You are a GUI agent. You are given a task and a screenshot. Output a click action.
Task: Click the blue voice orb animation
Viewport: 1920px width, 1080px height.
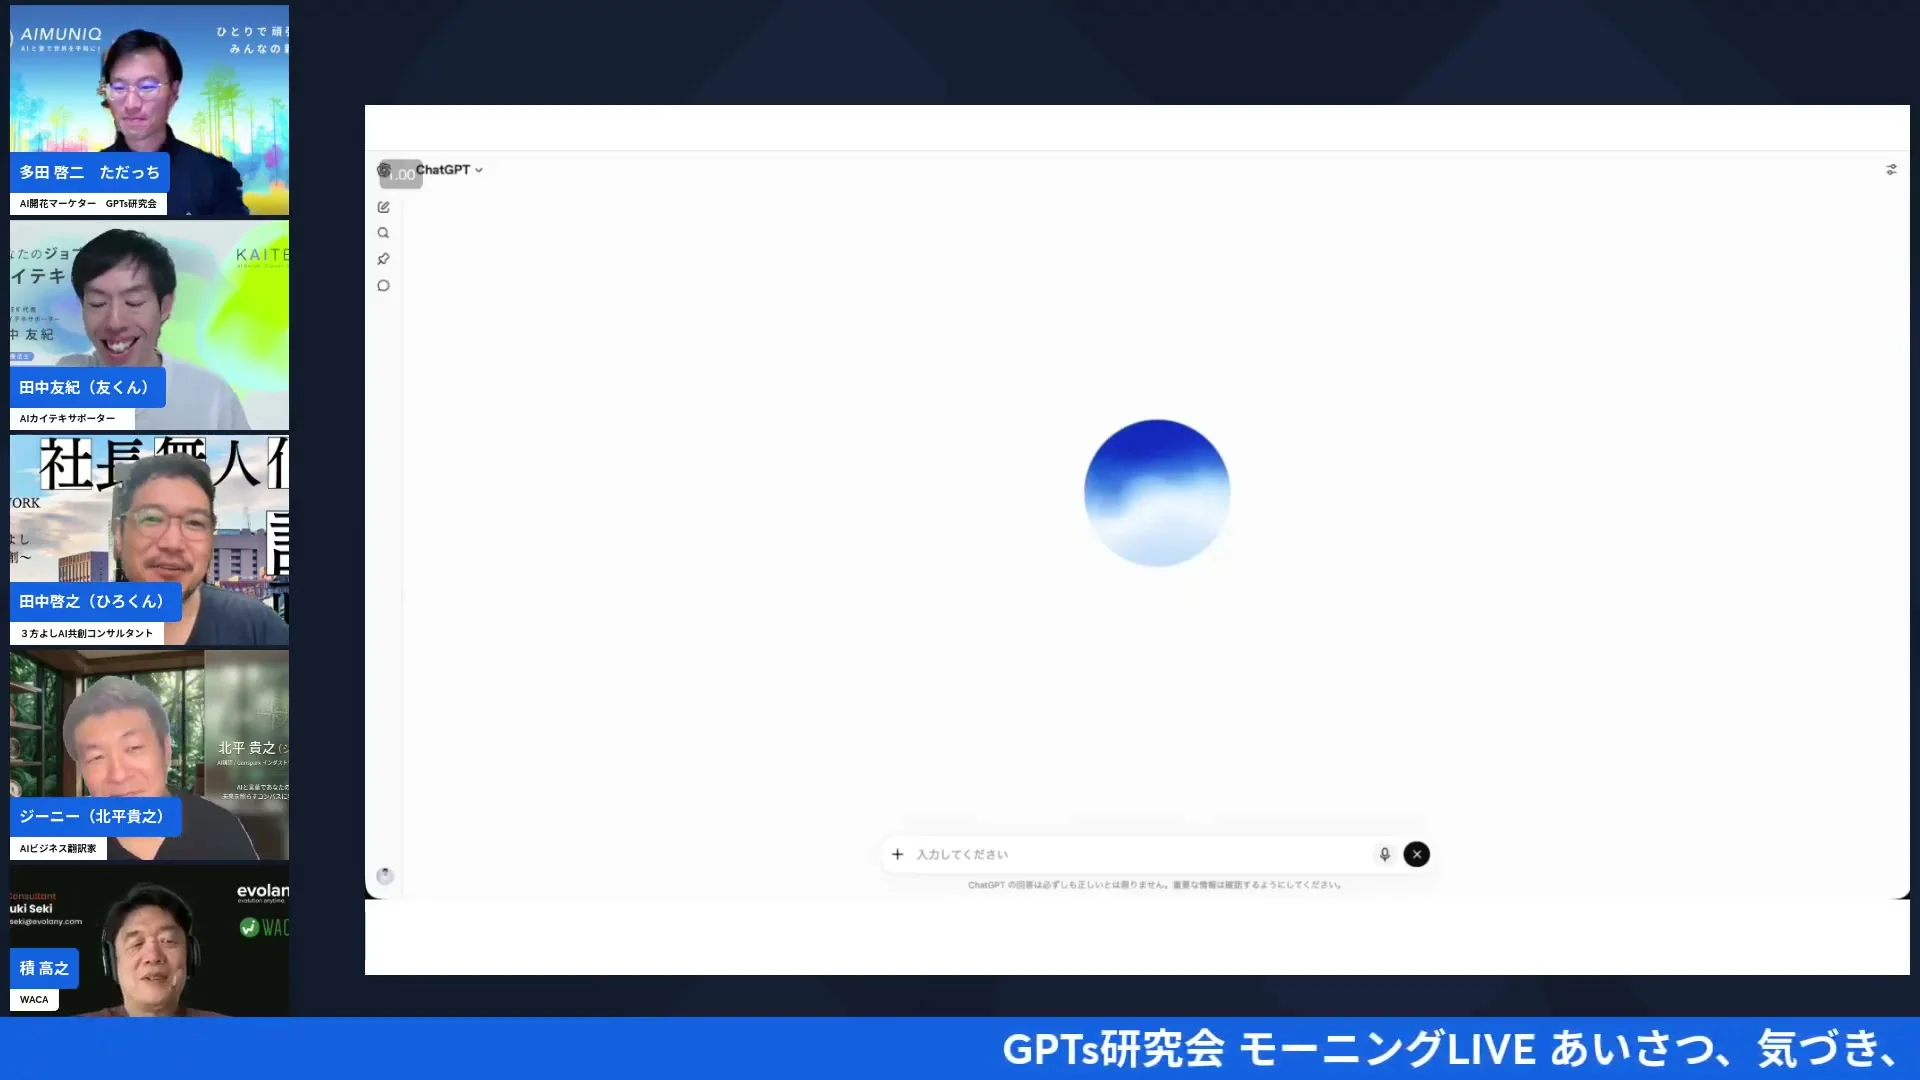pyautogui.click(x=1157, y=493)
